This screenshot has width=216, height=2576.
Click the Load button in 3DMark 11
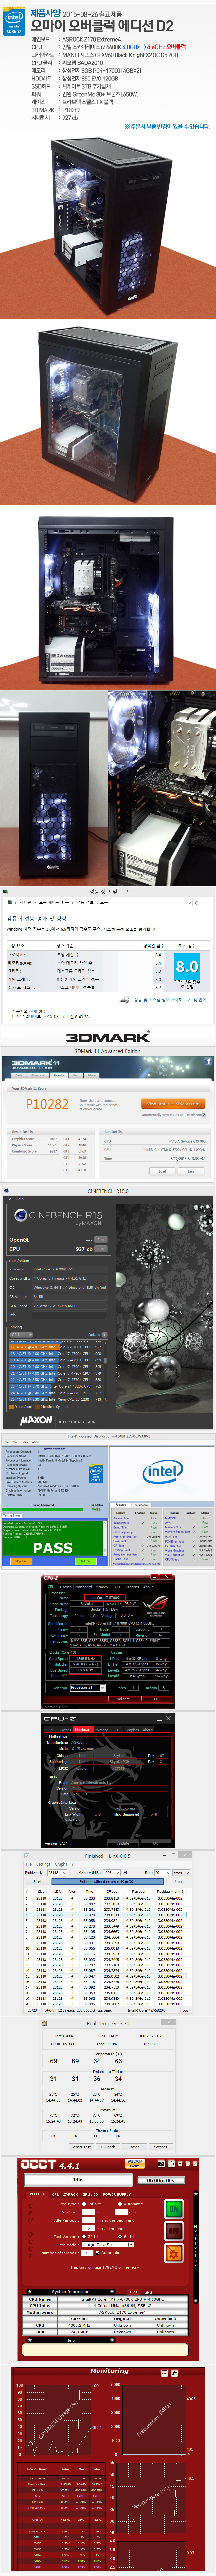[x=162, y=1171]
